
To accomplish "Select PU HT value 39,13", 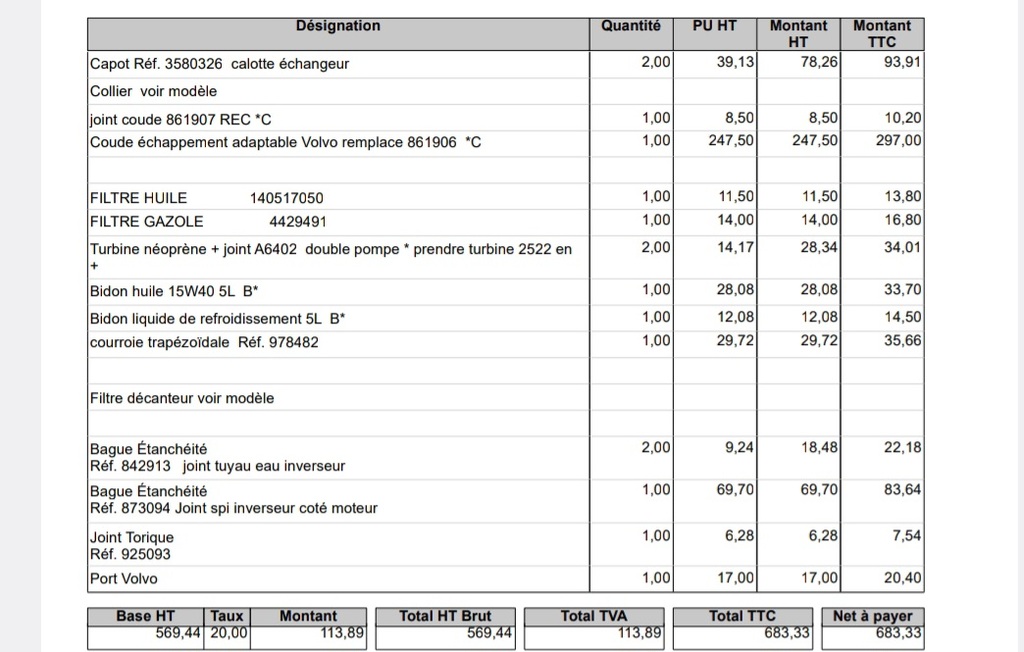I will pos(735,62).
